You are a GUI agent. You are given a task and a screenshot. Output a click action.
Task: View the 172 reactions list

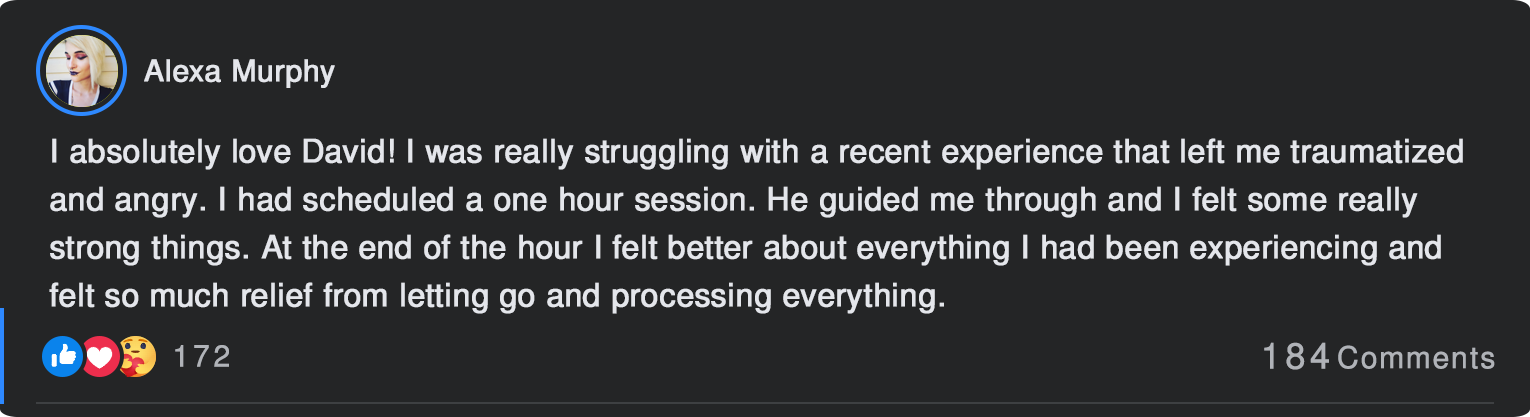point(202,356)
